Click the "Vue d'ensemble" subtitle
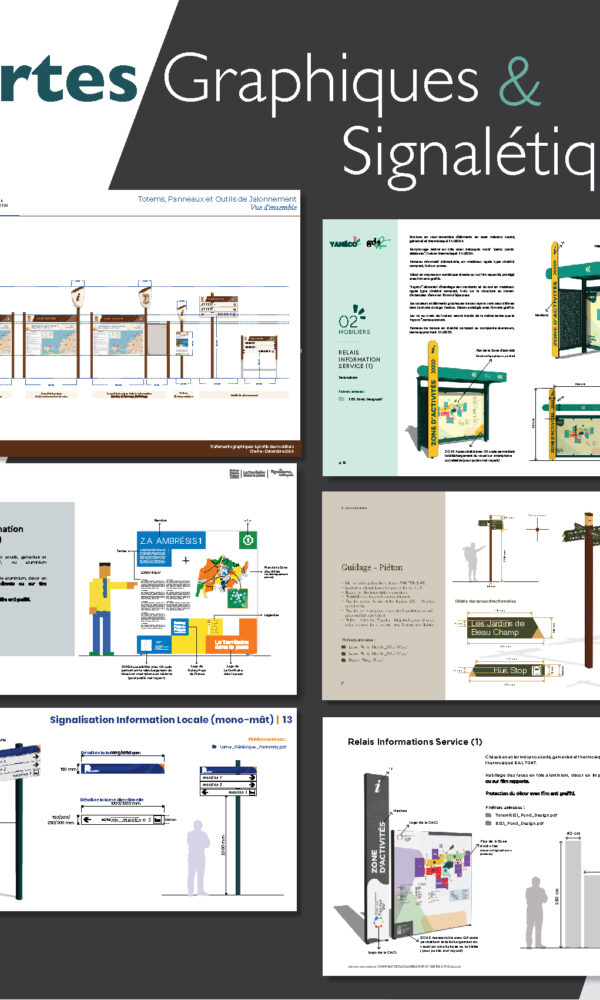Viewport: 600px width, 1000px height. click(x=274, y=207)
